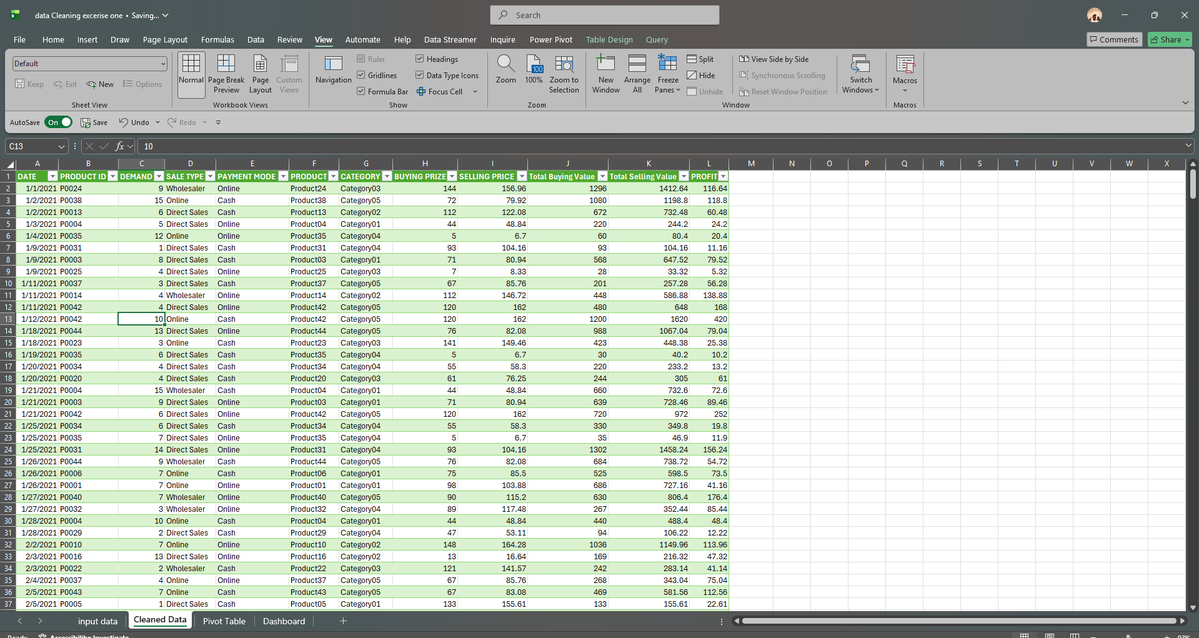Viewport: 1199px width, 638px height.
Task: Open the File menu
Action: 19,40
